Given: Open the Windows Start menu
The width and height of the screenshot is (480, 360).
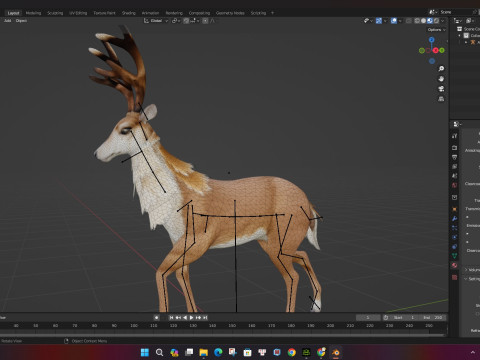Looking at the screenshot, I should 145,352.
